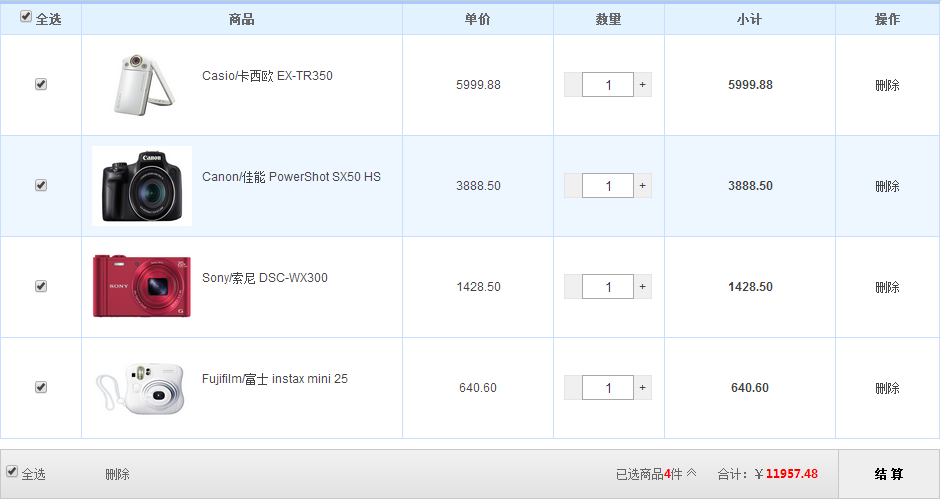This screenshot has width=941, height=500.
Task: Open the Canon/佳能 PowerShot SX50 HS name
Action: point(291,177)
